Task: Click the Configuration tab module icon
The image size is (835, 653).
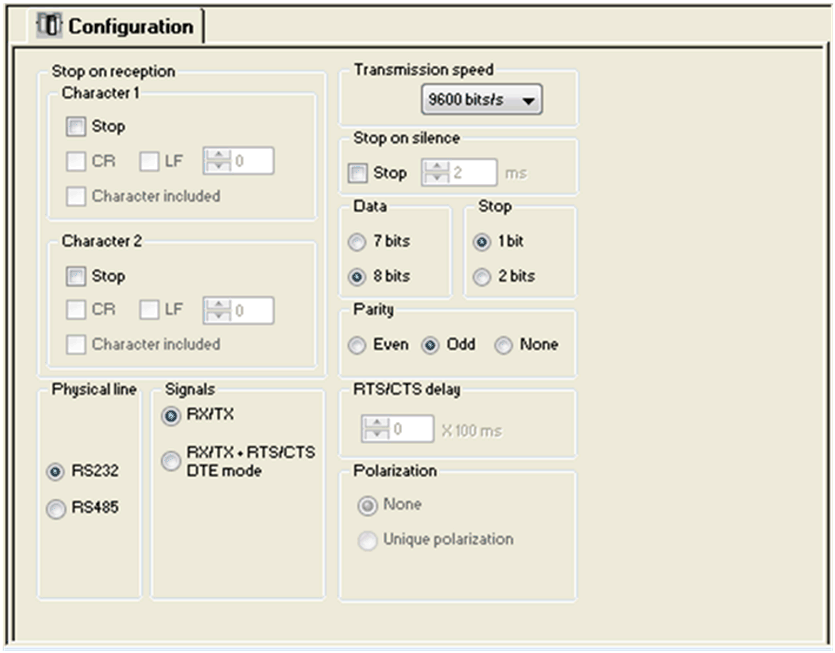Action: coord(49,25)
